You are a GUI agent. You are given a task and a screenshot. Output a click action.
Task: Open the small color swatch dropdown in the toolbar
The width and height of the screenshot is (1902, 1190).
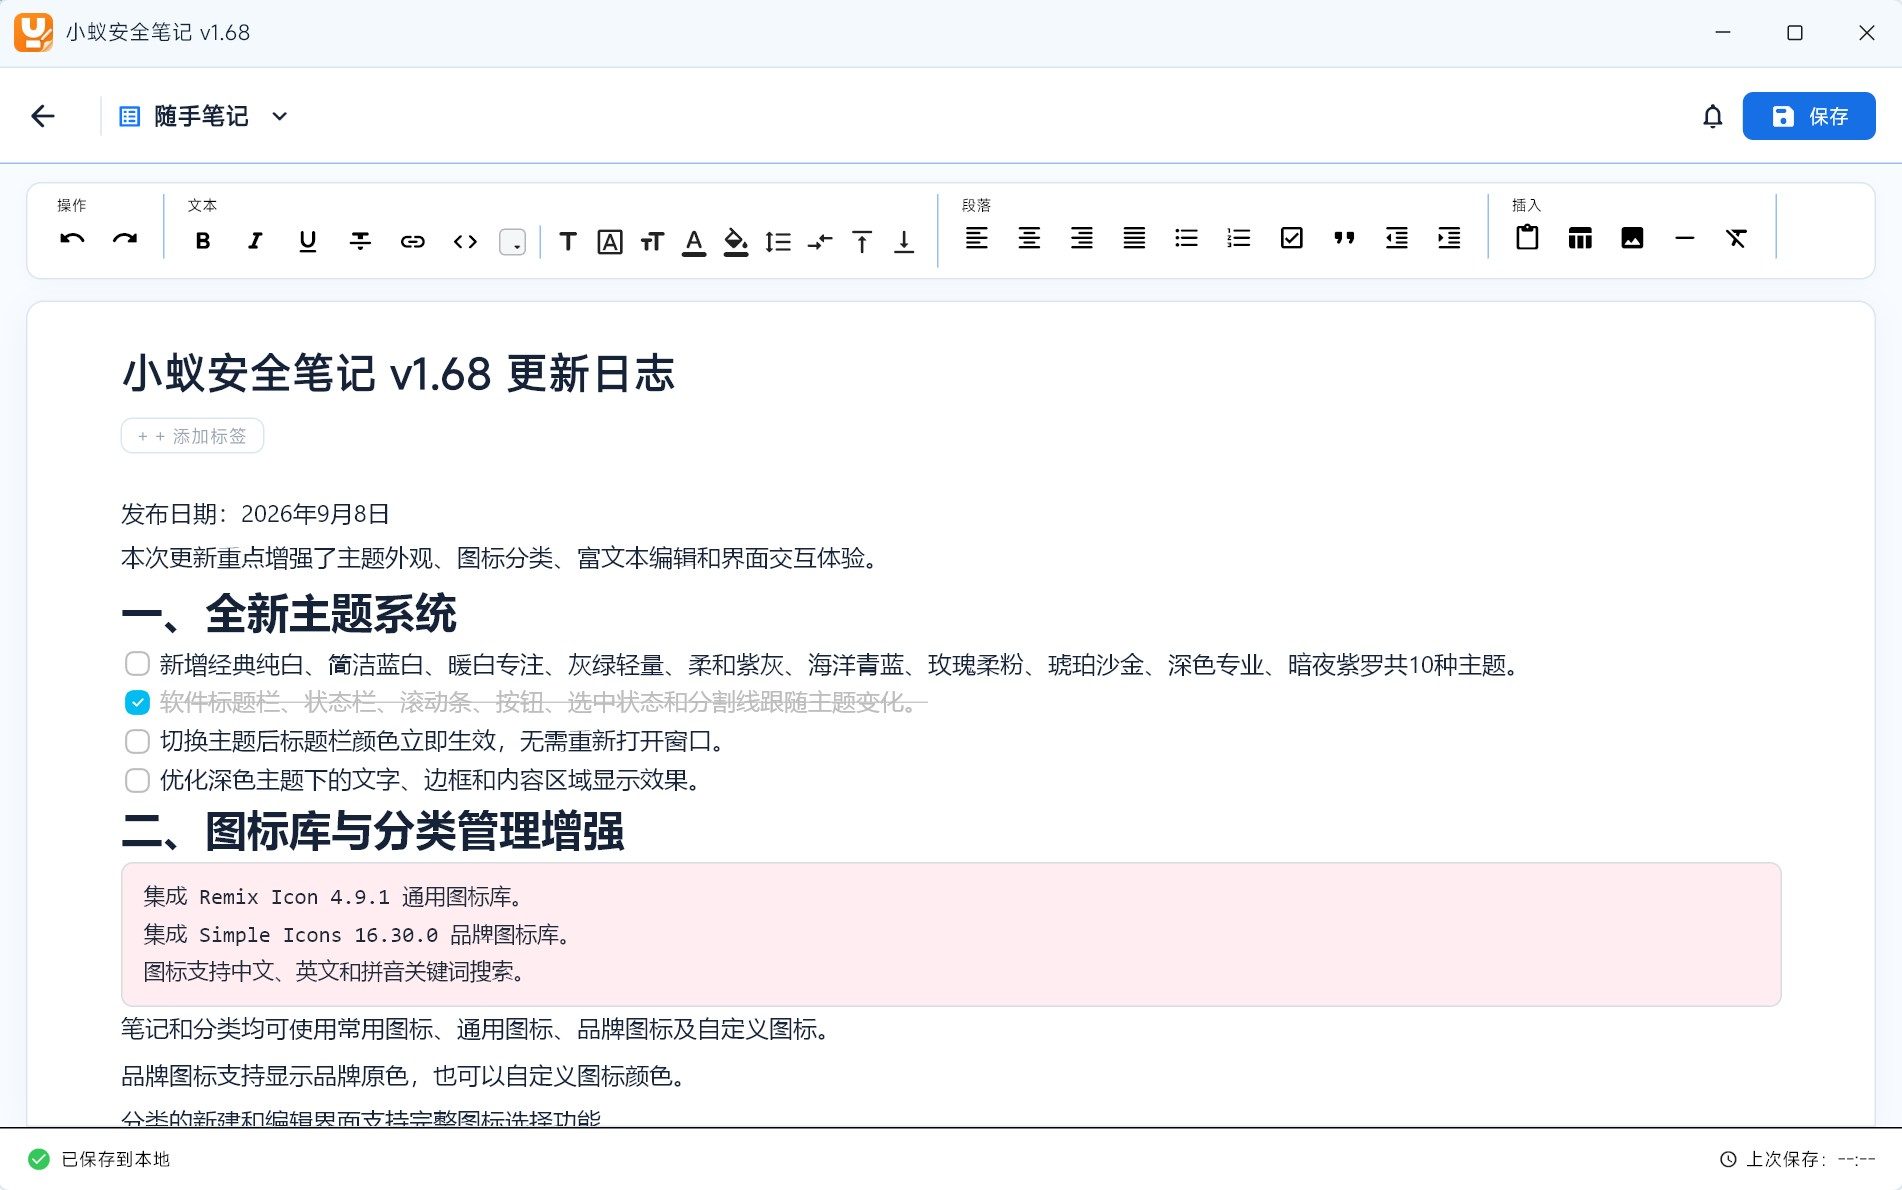(x=512, y=241)
